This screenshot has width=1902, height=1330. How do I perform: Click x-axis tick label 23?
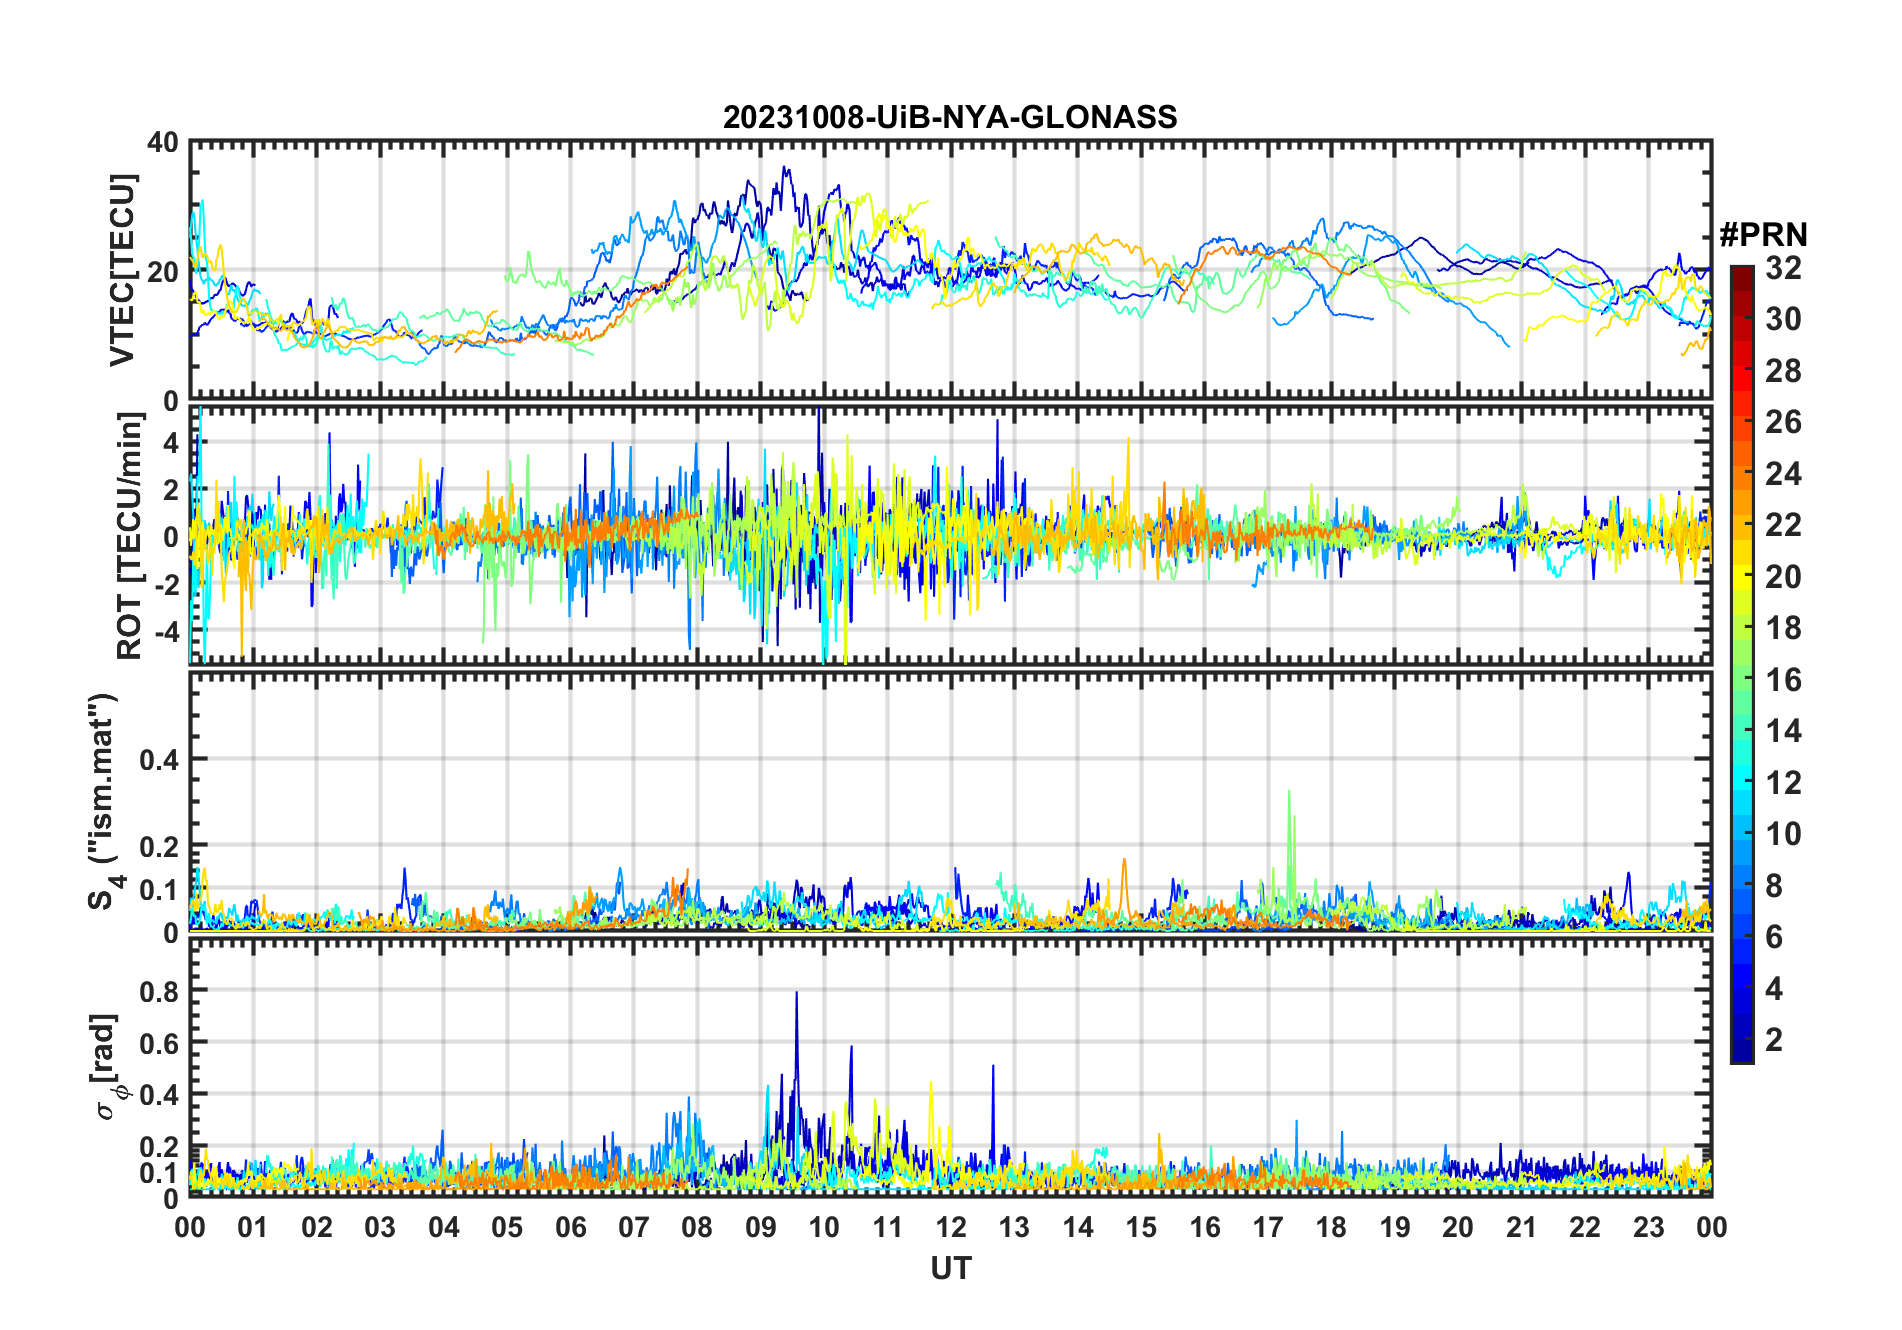coord(1648,1227)
